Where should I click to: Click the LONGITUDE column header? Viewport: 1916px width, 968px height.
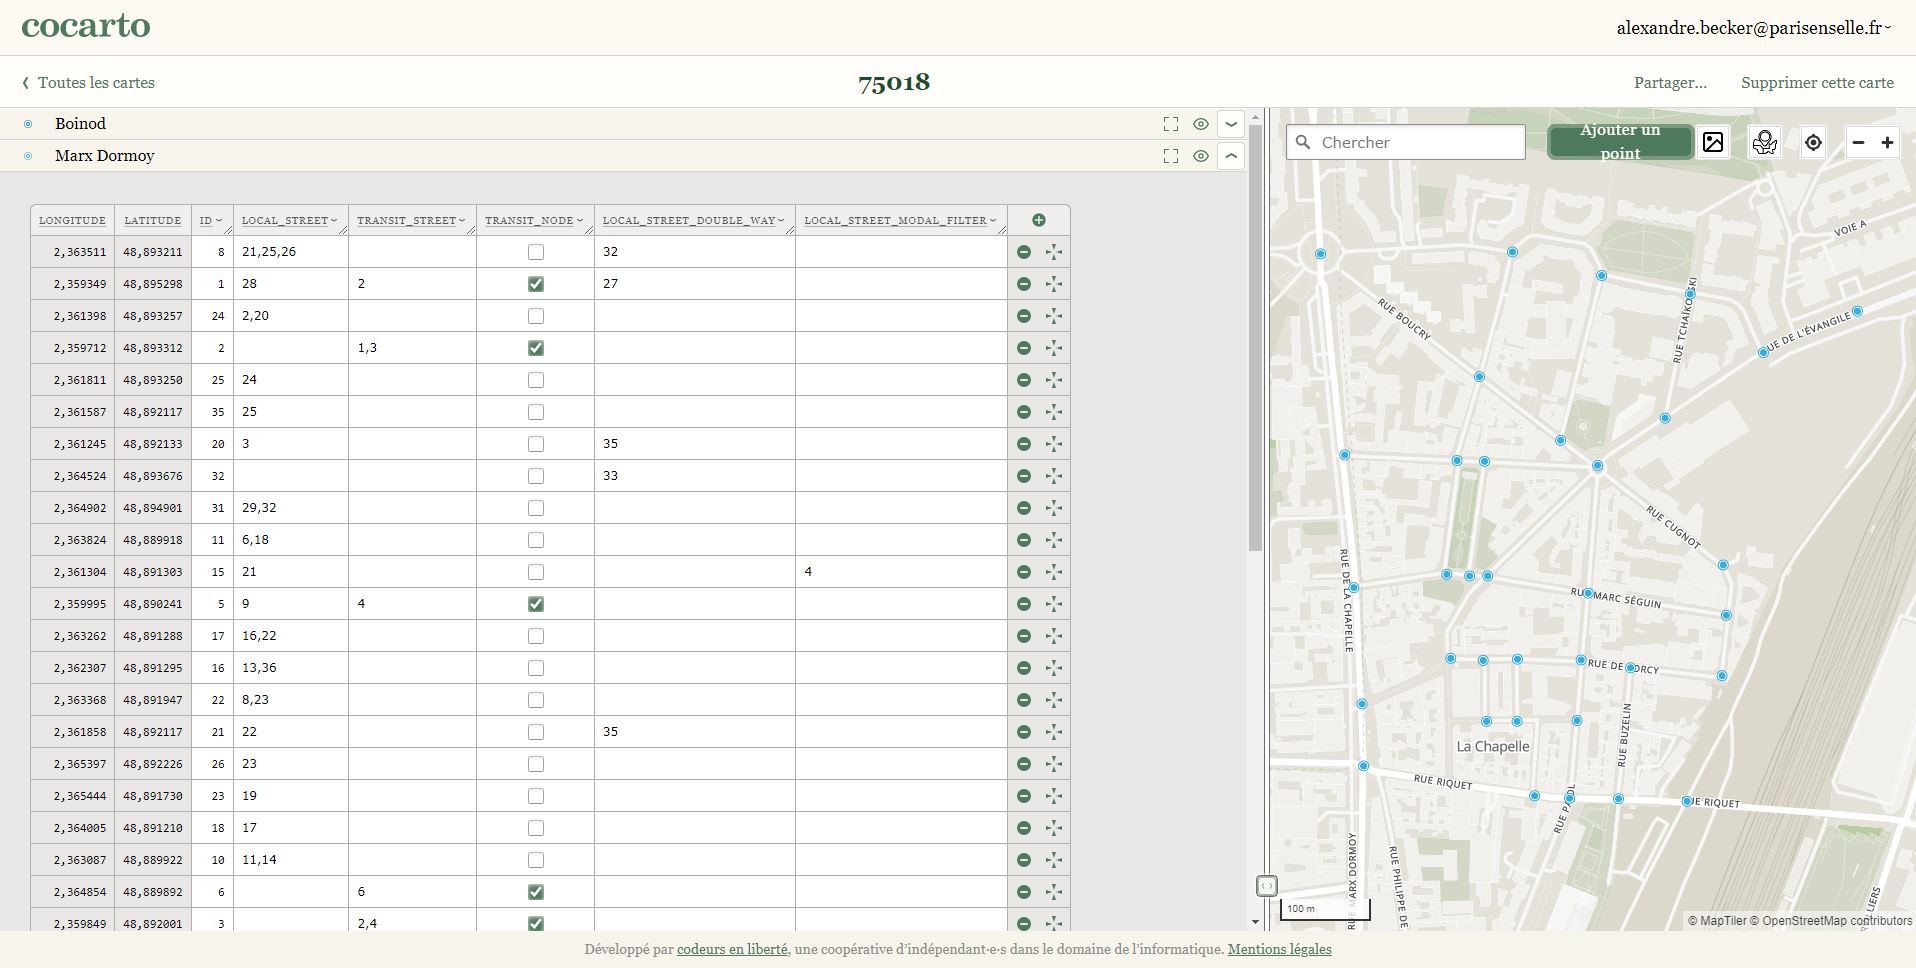tap(72, 220)
